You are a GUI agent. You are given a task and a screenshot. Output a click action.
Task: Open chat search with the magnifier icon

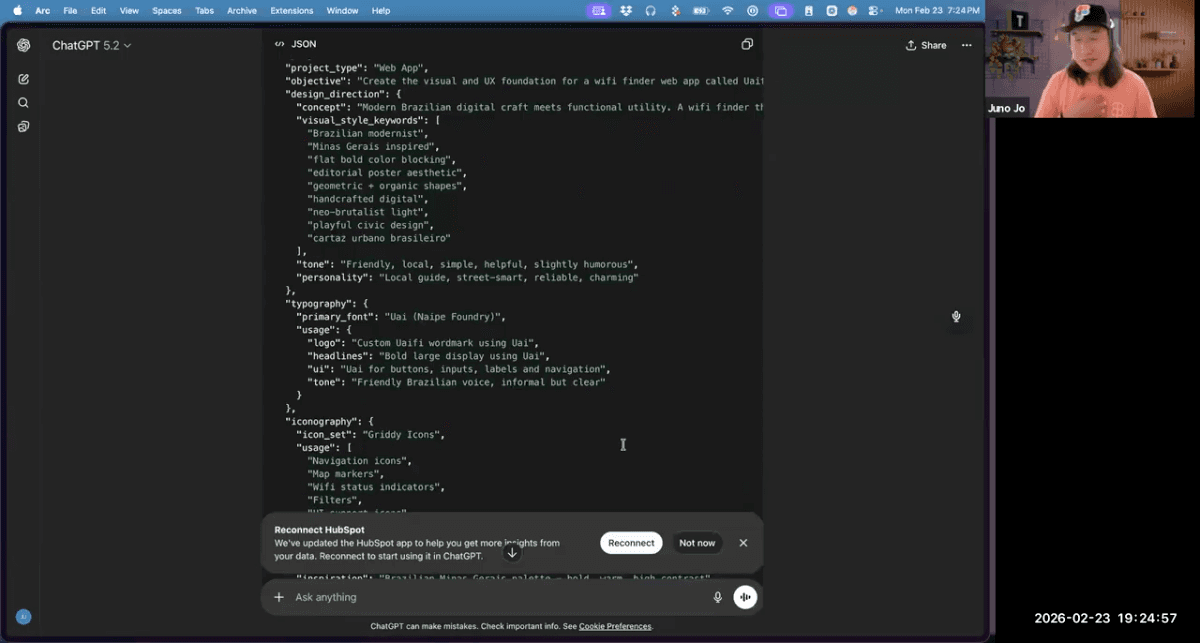(x=24, y=102)
